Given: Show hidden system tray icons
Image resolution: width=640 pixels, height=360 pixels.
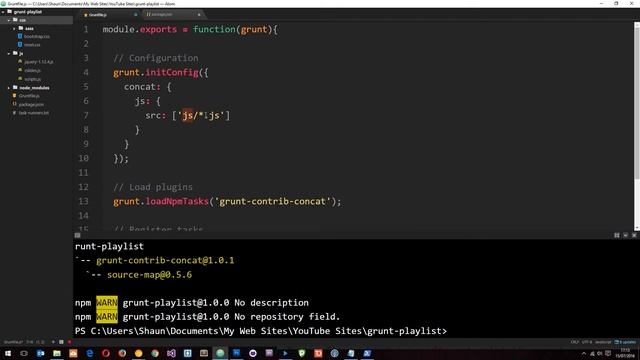Looking at the screenshot, I should point(584,353).
